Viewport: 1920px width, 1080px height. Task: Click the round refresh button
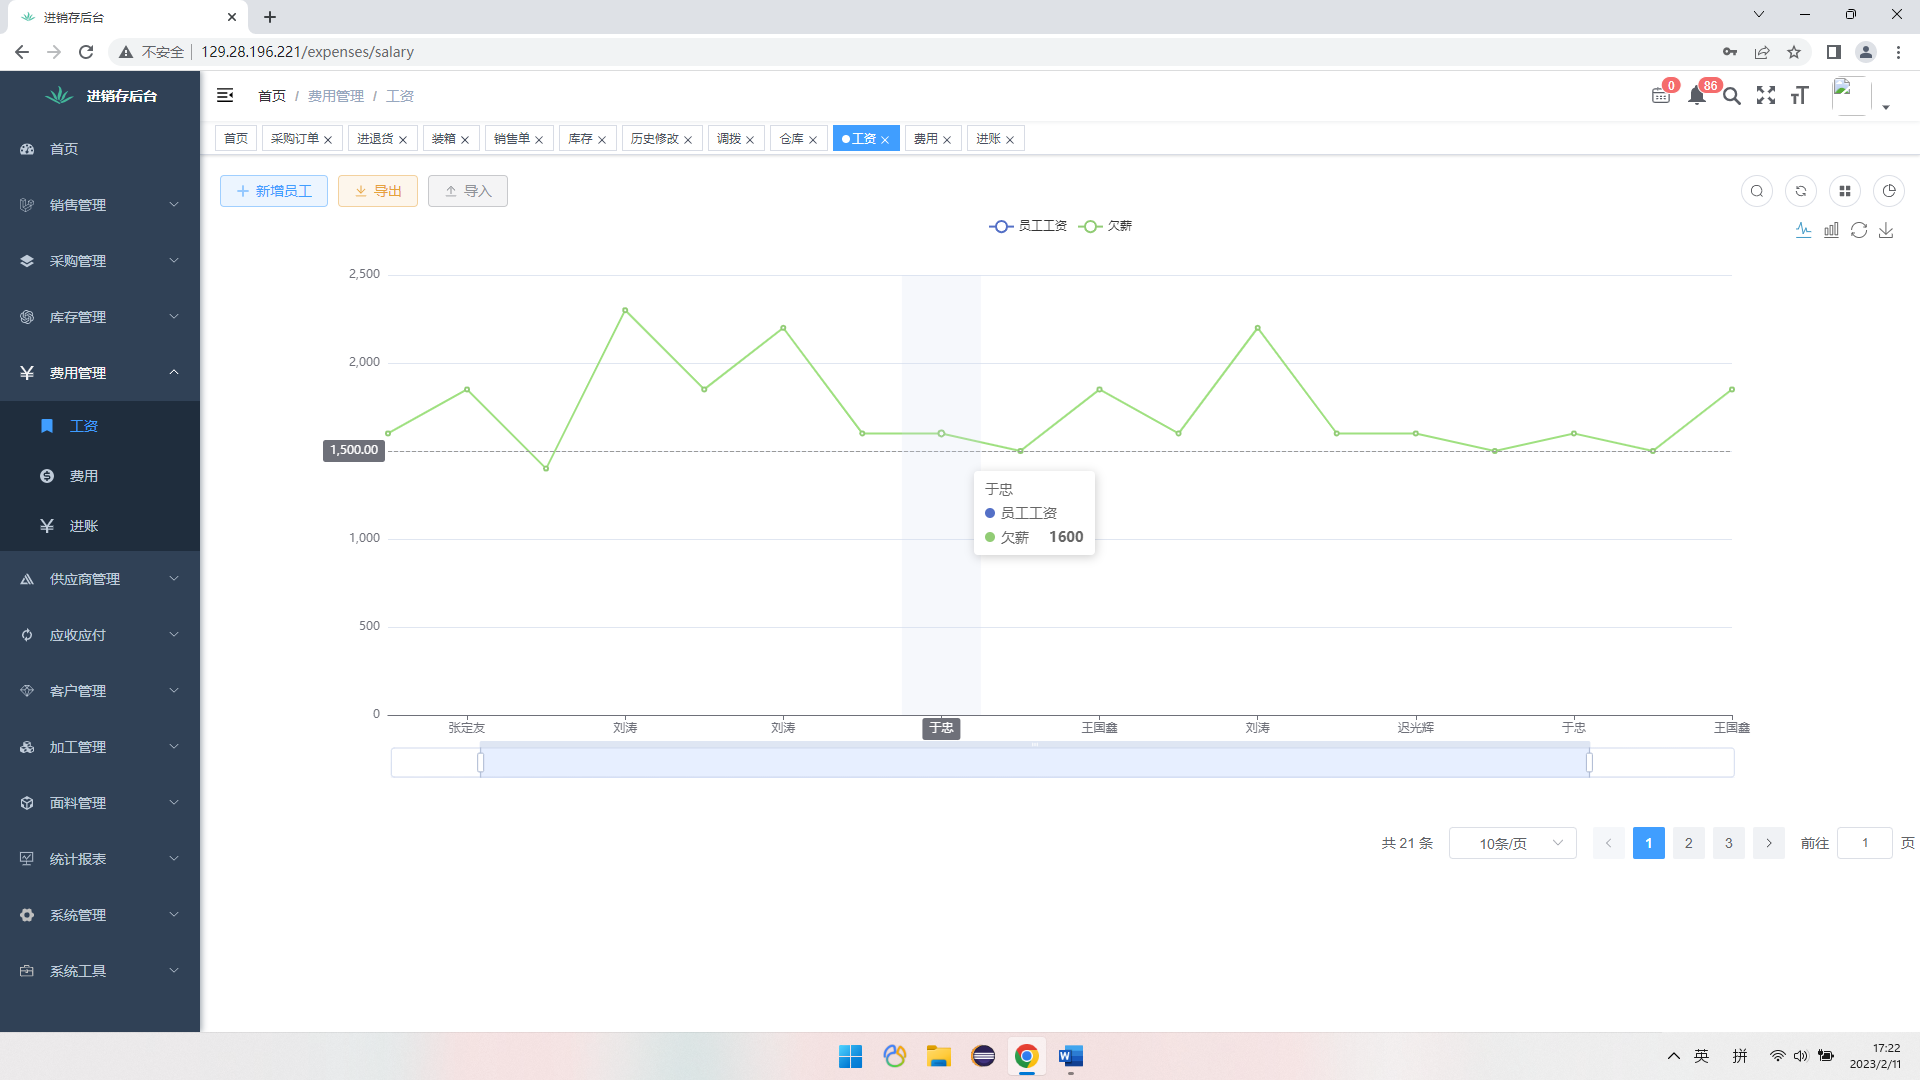click(1801, 191)
